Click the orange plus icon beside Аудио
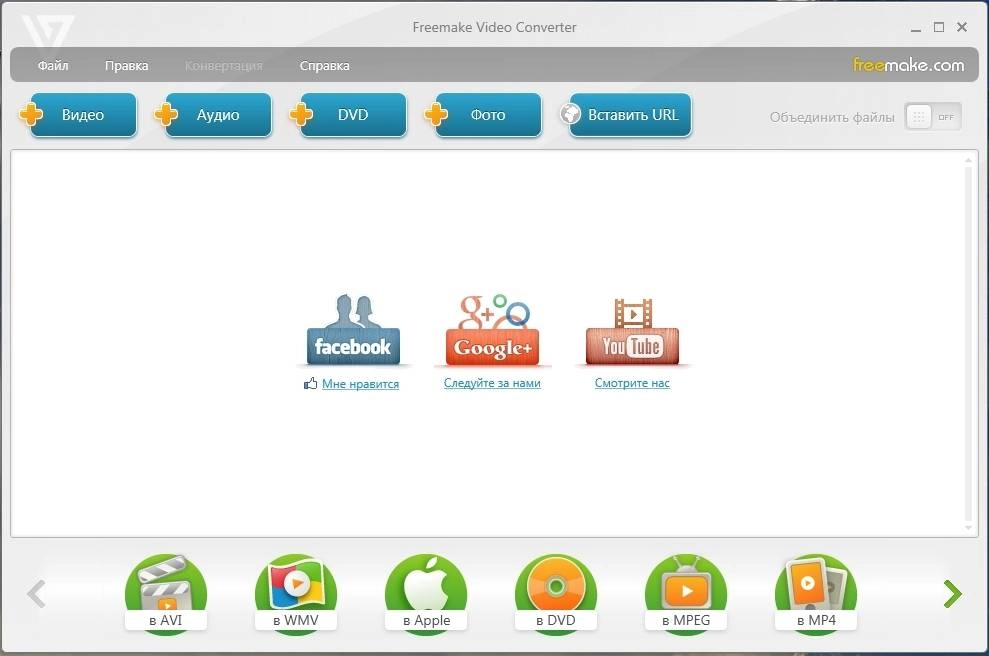The width and height of the screenshot is (989, 656). point(166,115)
